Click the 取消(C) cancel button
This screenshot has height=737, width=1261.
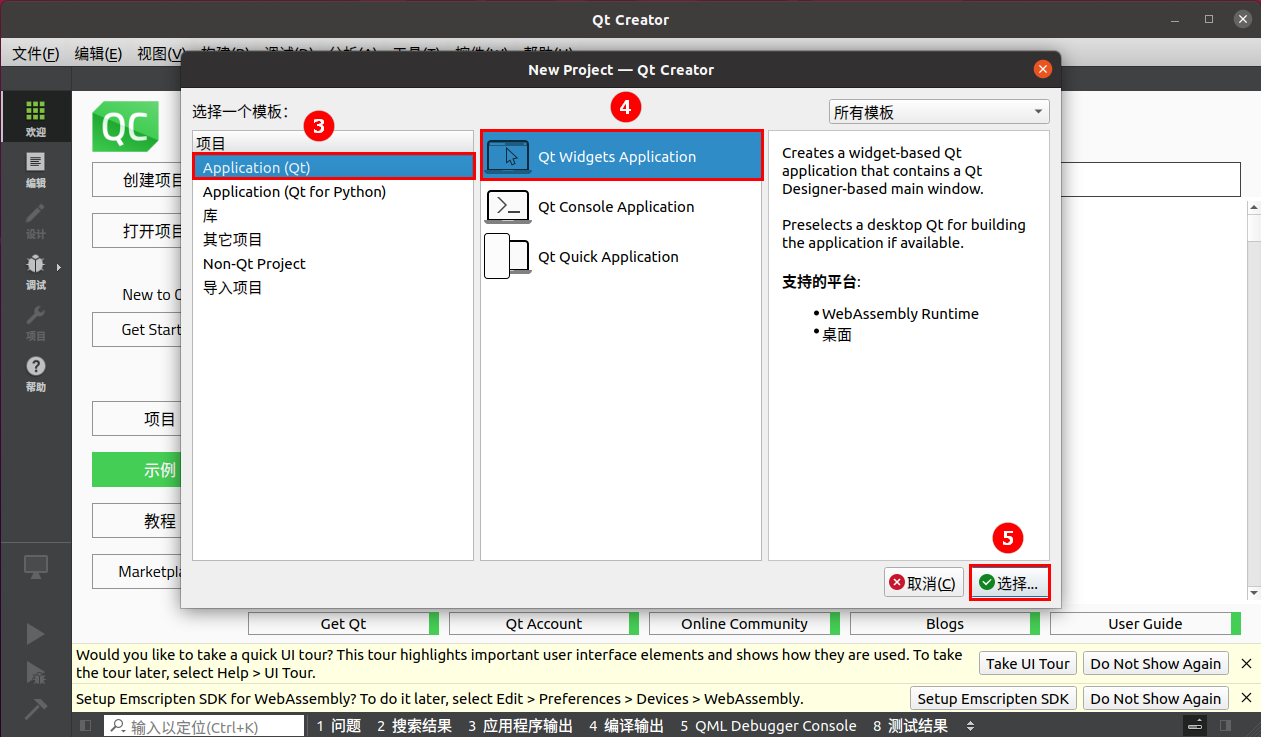(x=923, y=583)
